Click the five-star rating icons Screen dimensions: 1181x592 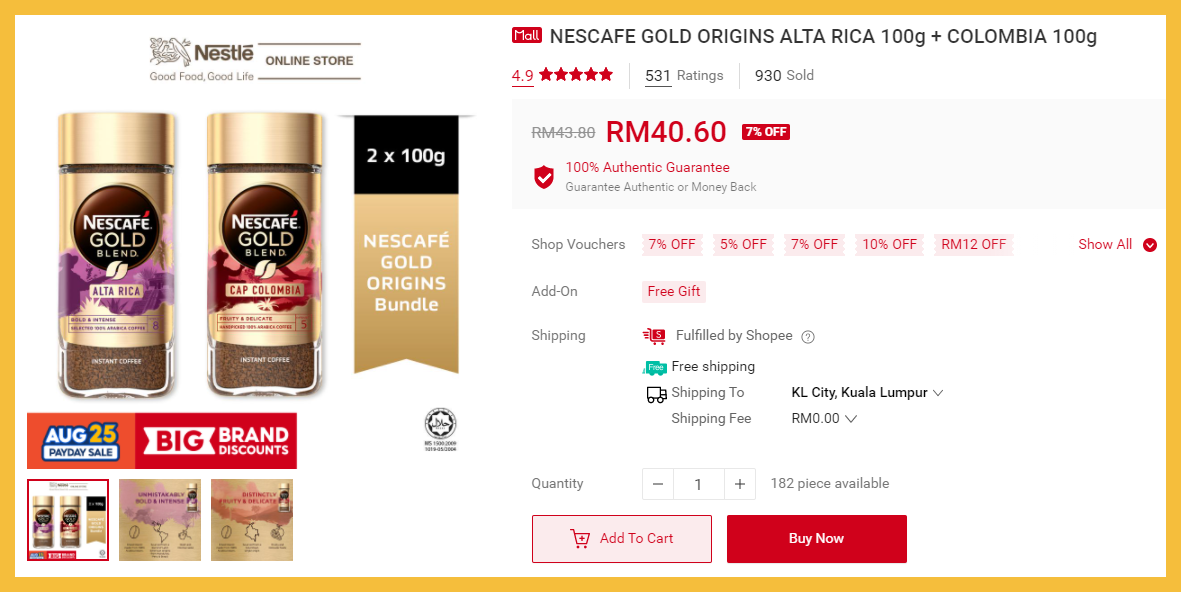[x=575, y=75]
